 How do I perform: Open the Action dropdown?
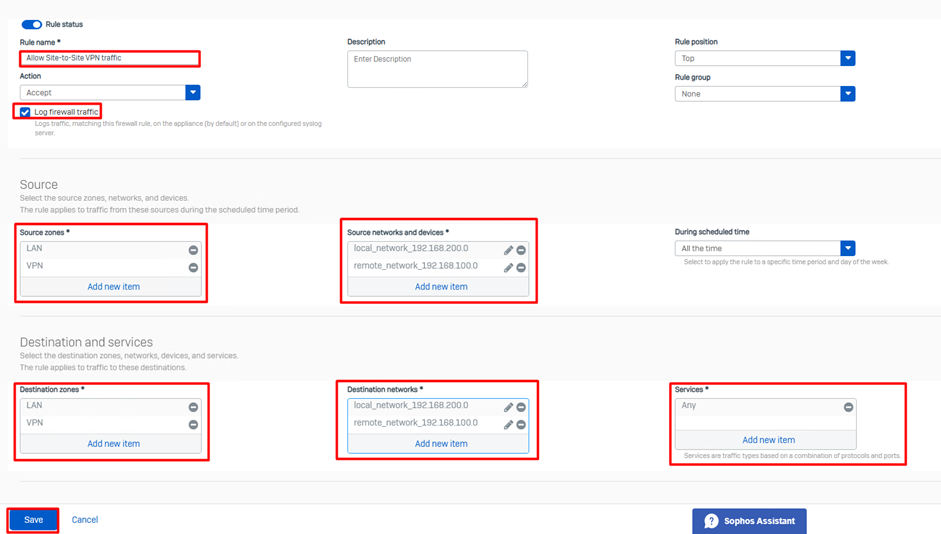coord(193,93)
